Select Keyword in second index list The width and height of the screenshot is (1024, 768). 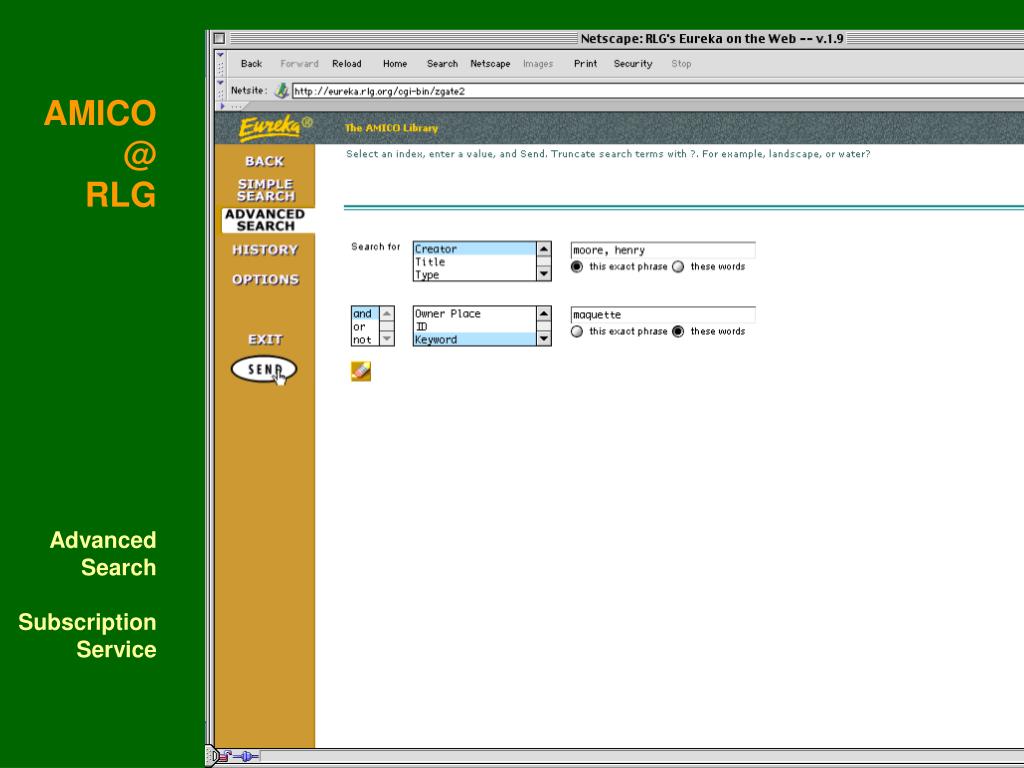(x=474, y=340)
